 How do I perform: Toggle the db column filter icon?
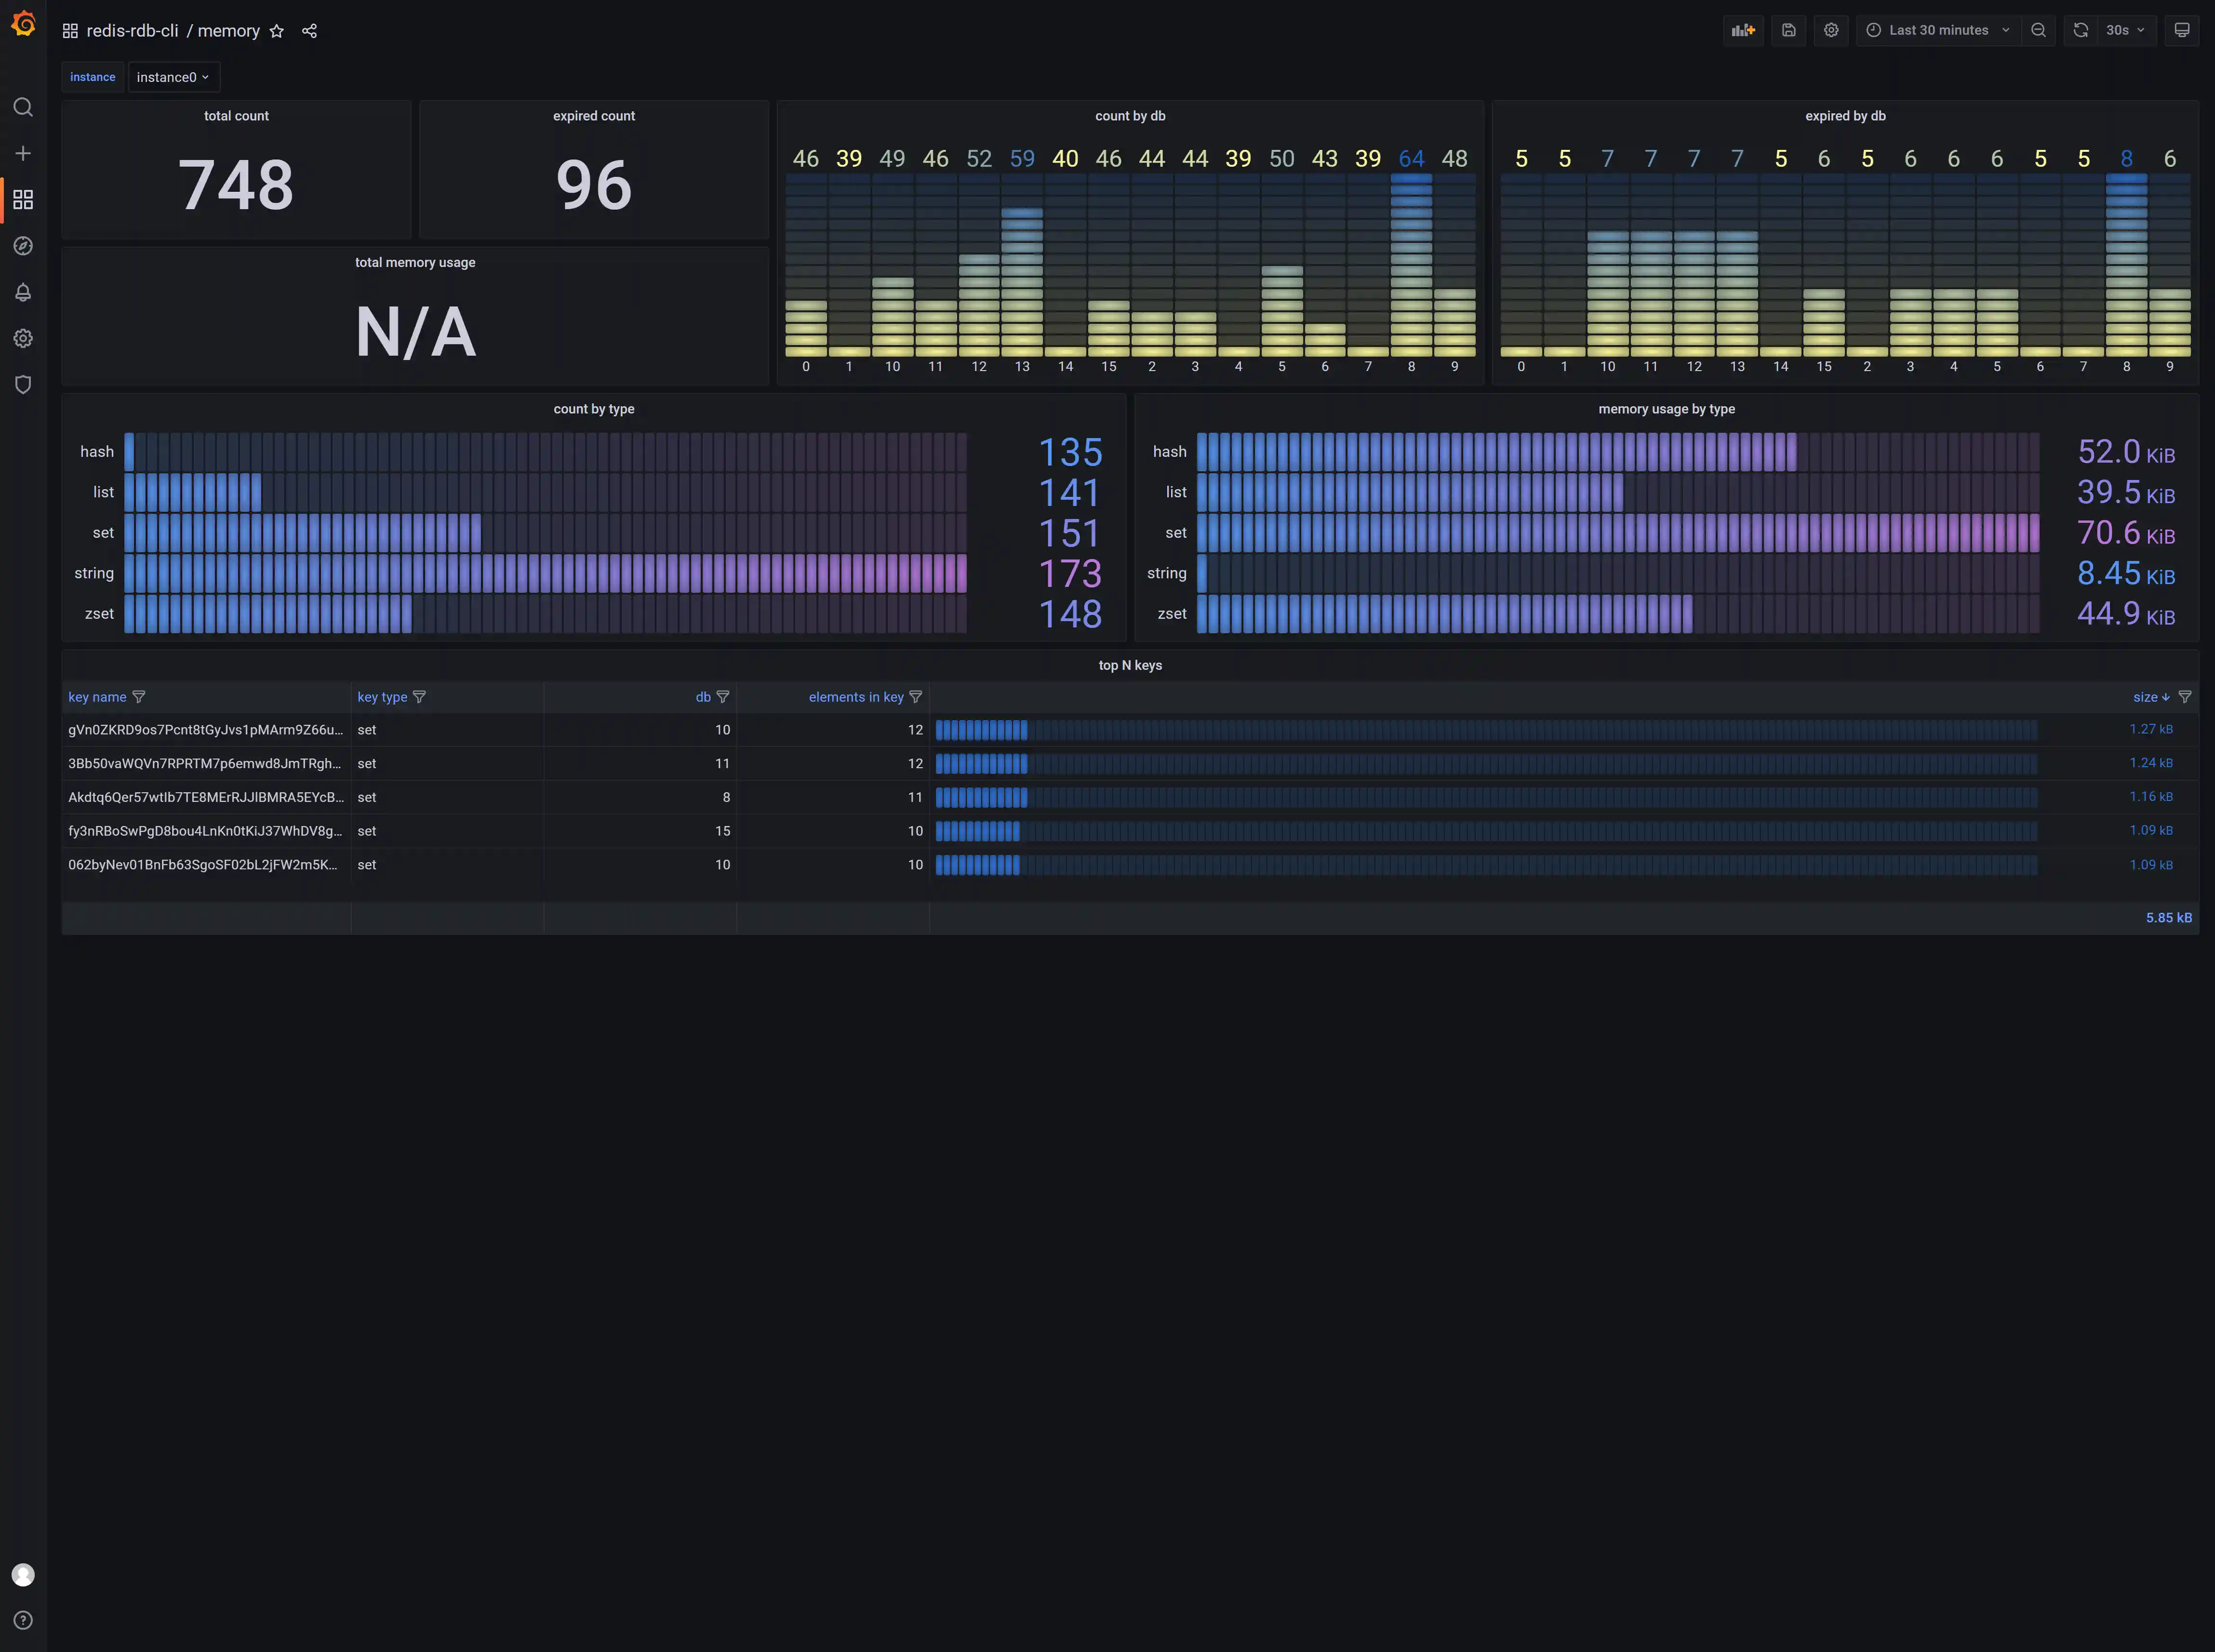pos(723,697)
